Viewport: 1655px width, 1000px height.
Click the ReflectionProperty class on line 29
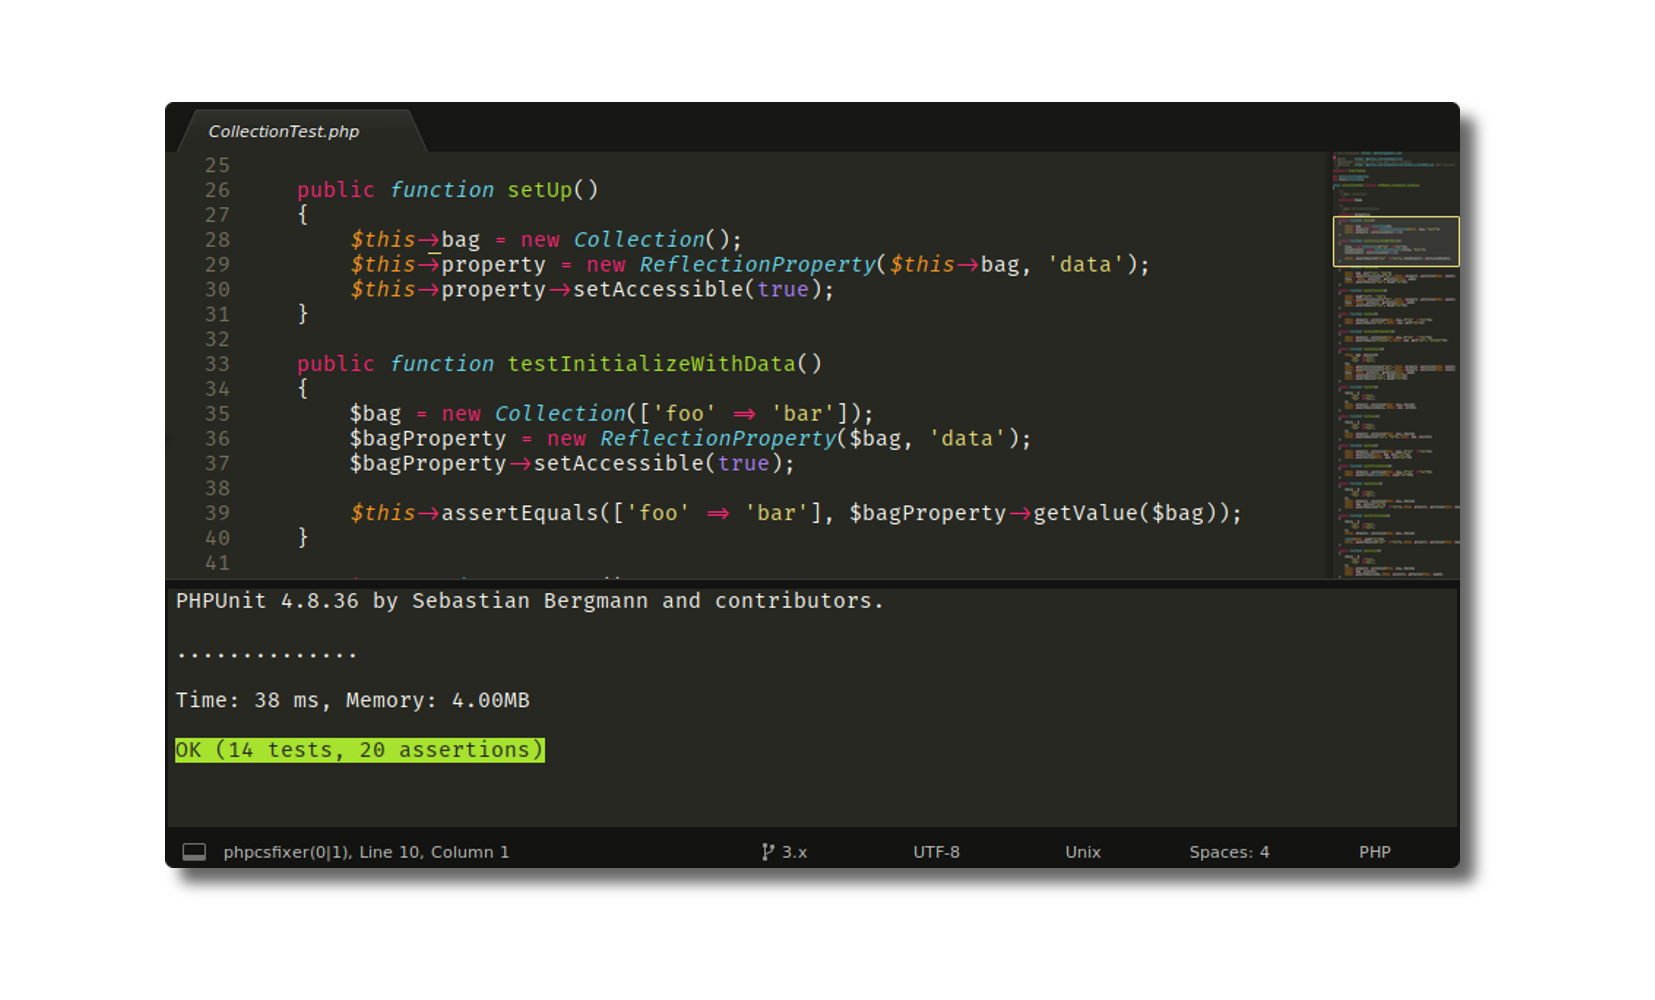757,265
